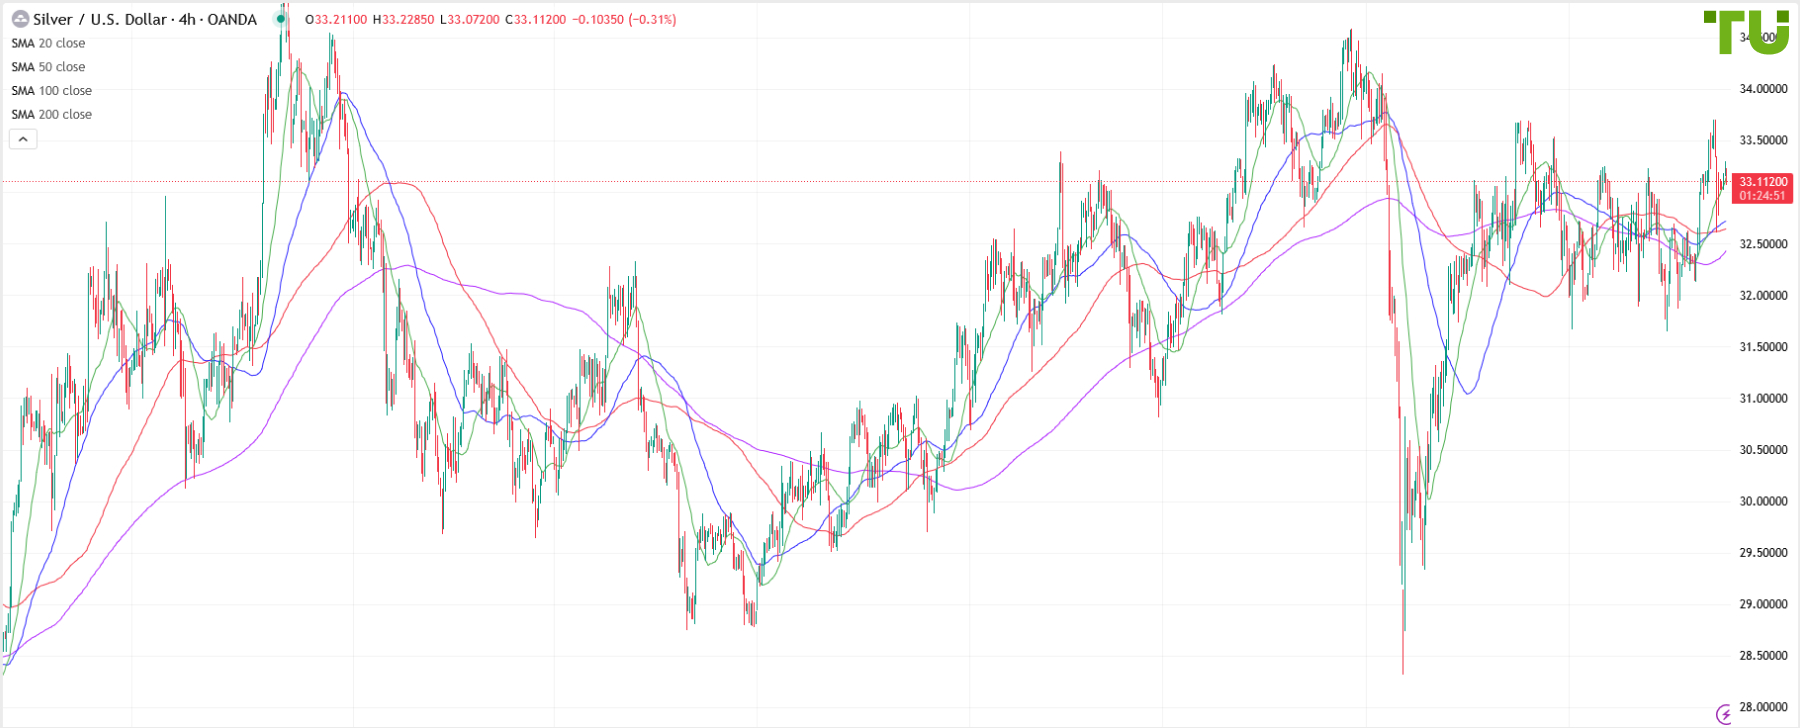Click the 28.50000 price axis label
This screenshot has width=1800, height=728.
pyautogui.click(x=1763, y=656)
